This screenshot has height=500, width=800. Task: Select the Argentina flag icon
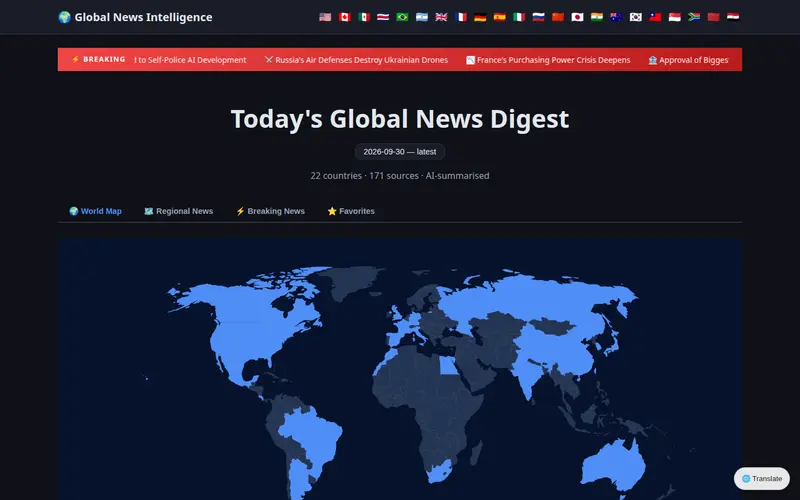point(422,17)
